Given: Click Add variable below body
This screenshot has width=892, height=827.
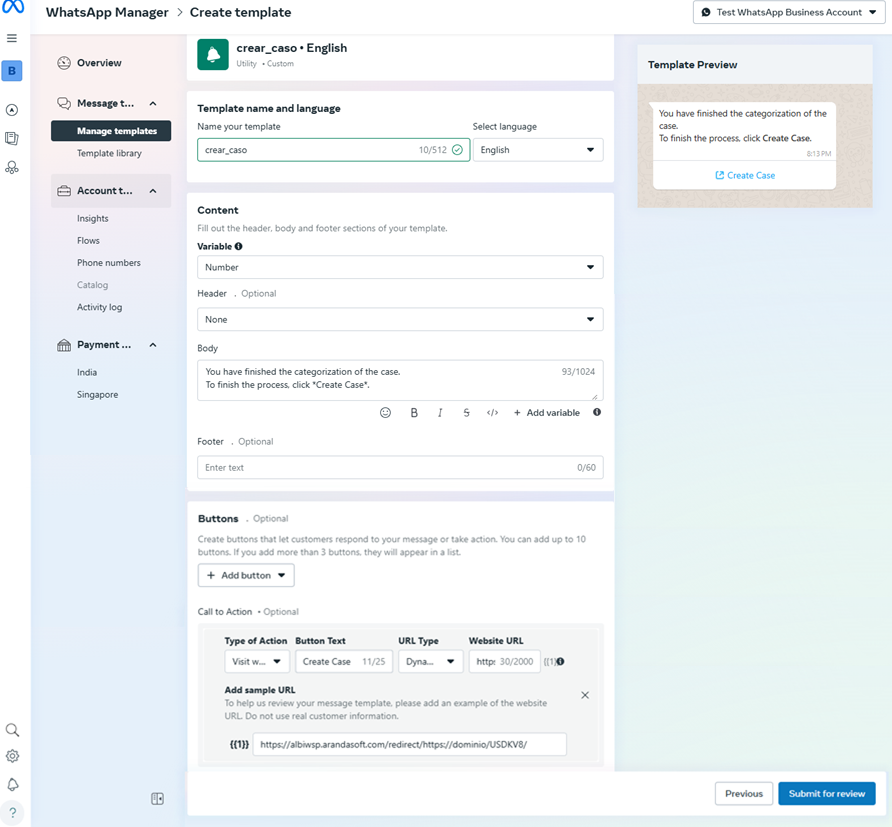Looking at the screenshot, I should pos(547,413).
